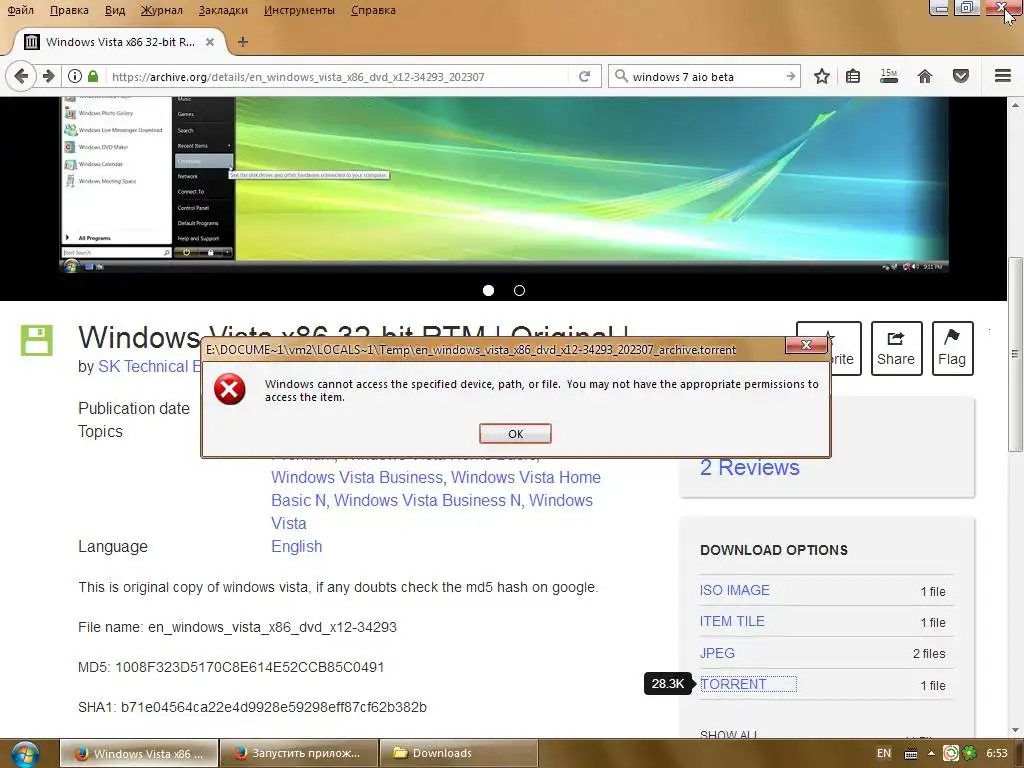Viewport: 1024px width, 768px height.
Task: Show hidden tray icons arrow
Action: click(x=931, y=754)
